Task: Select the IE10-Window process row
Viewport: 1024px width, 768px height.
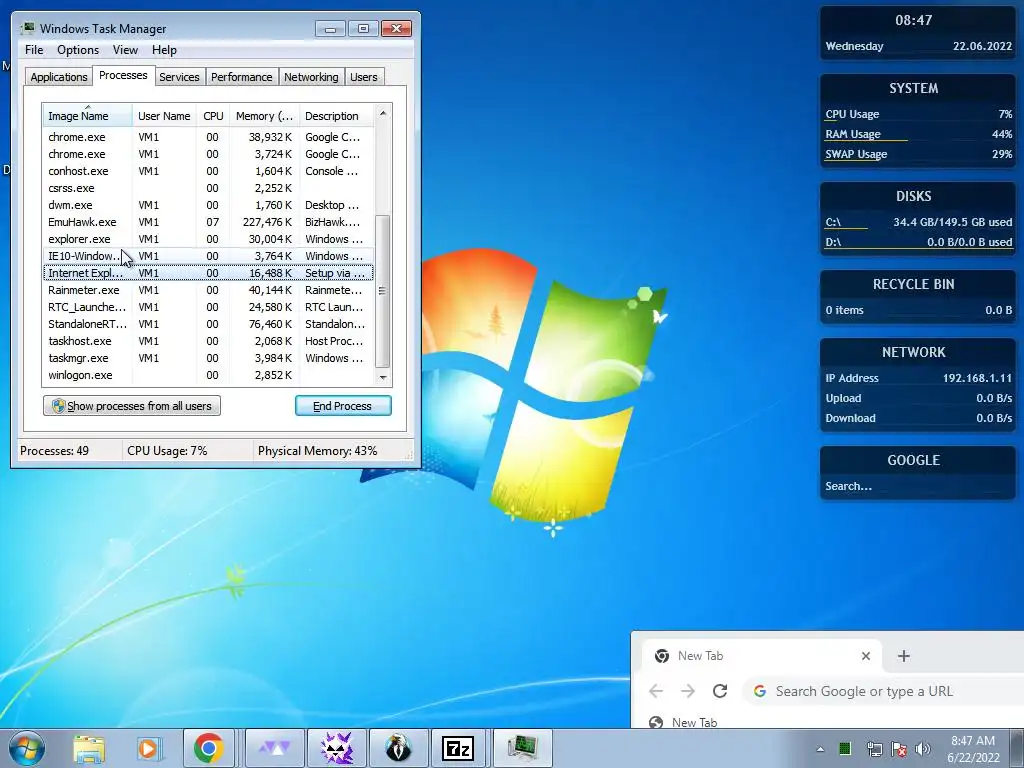Action: (208, 256)
